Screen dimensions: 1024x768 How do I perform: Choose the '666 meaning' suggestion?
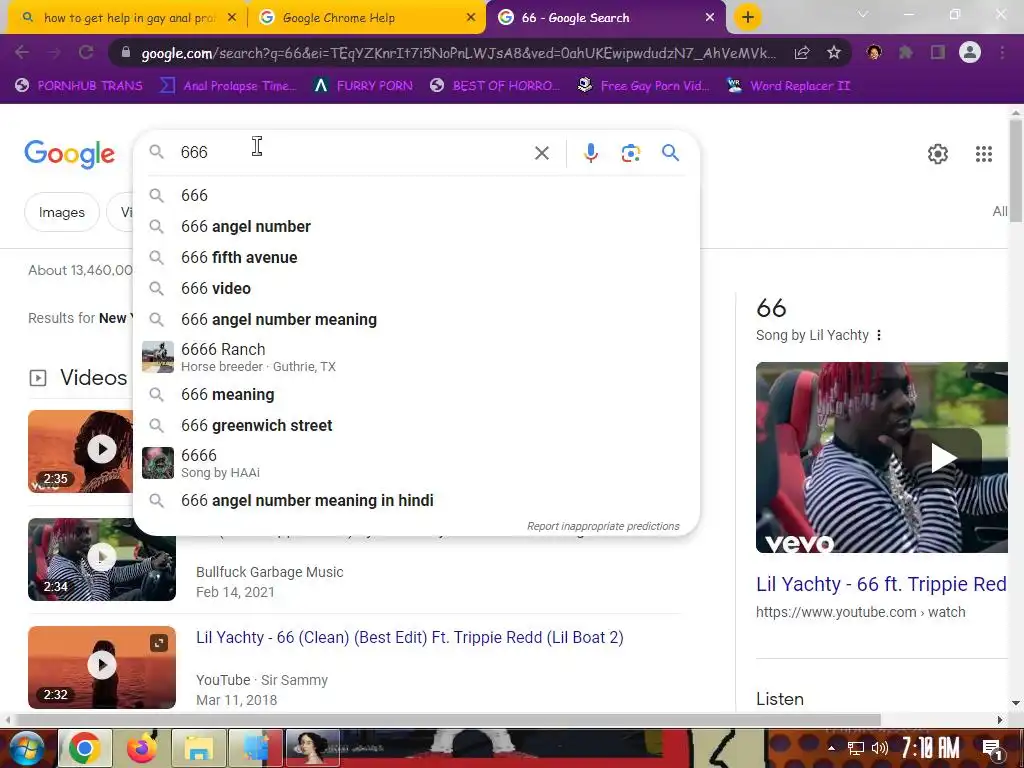(x=416, y=394)
